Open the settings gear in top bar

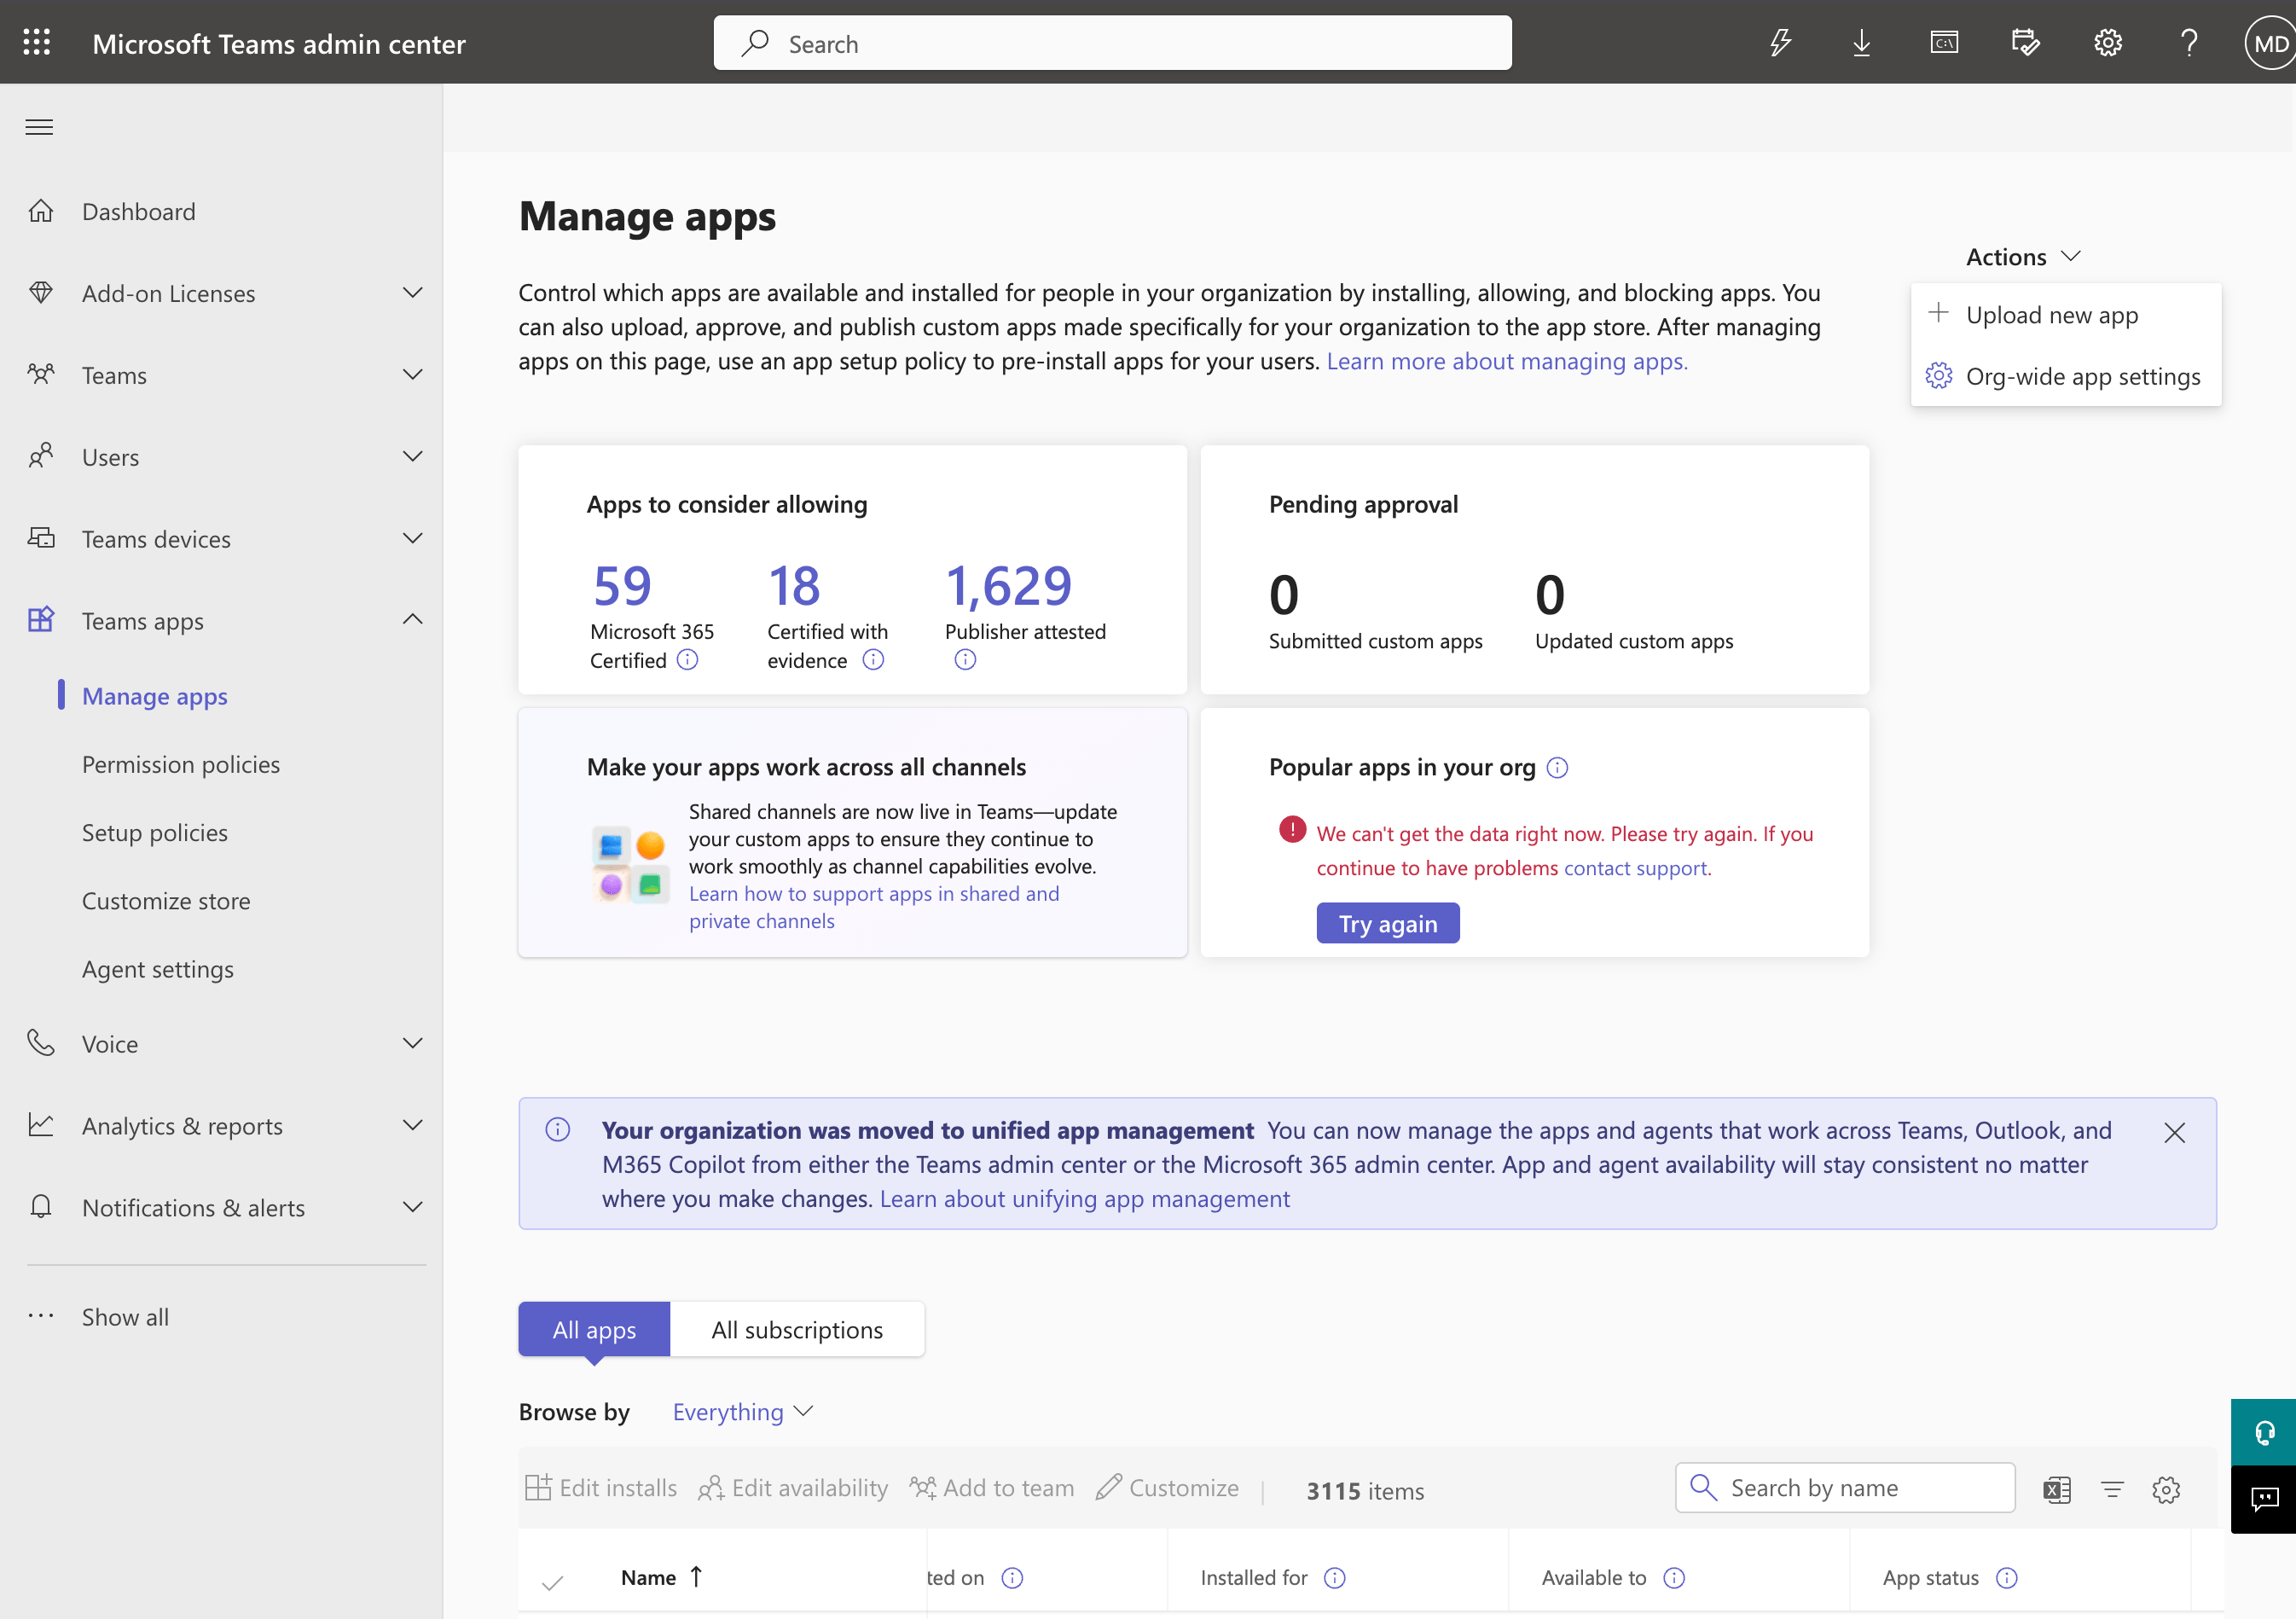(2108, 42)
